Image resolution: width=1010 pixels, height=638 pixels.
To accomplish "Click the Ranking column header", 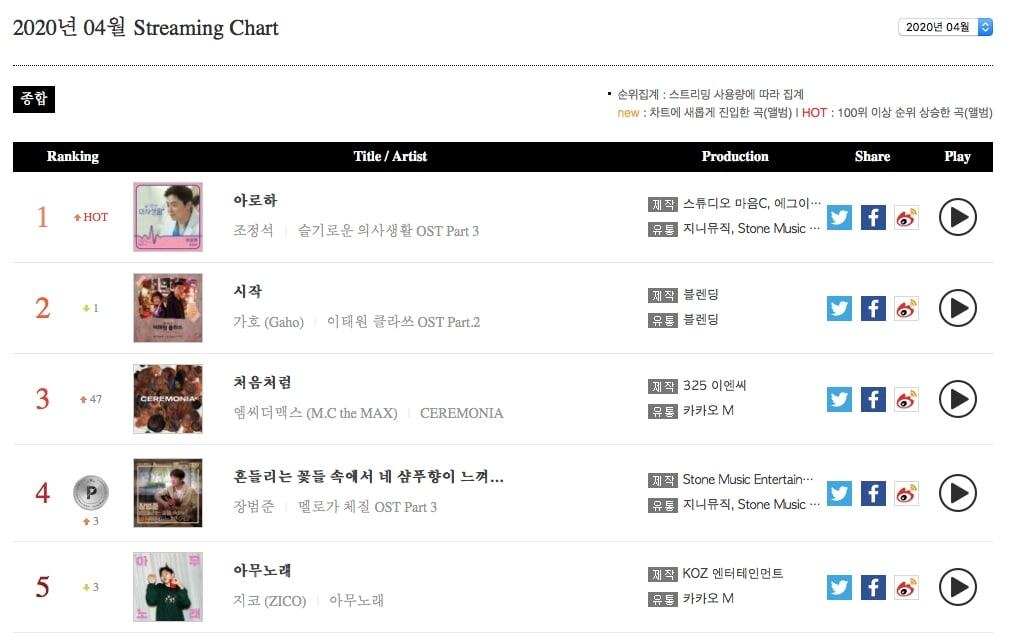I will click(x=73, y=156).
